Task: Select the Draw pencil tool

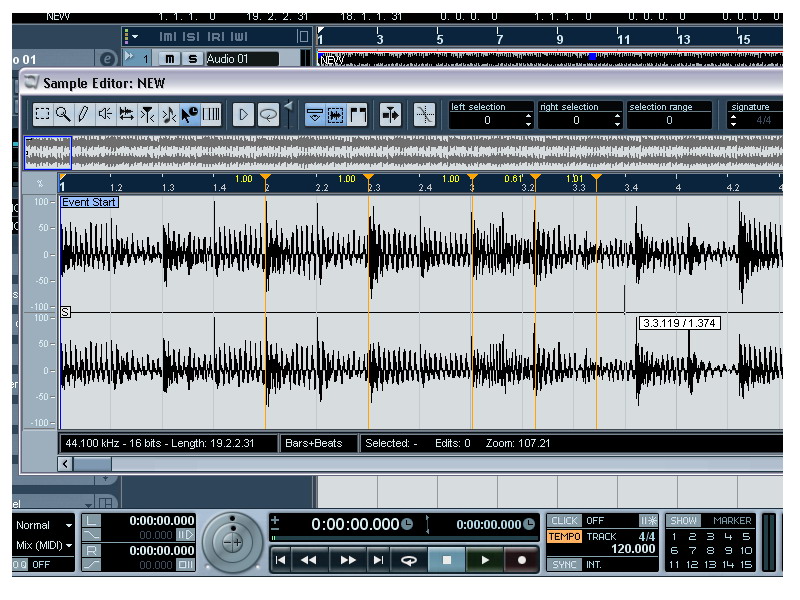Action: click(x=84, y=115)
